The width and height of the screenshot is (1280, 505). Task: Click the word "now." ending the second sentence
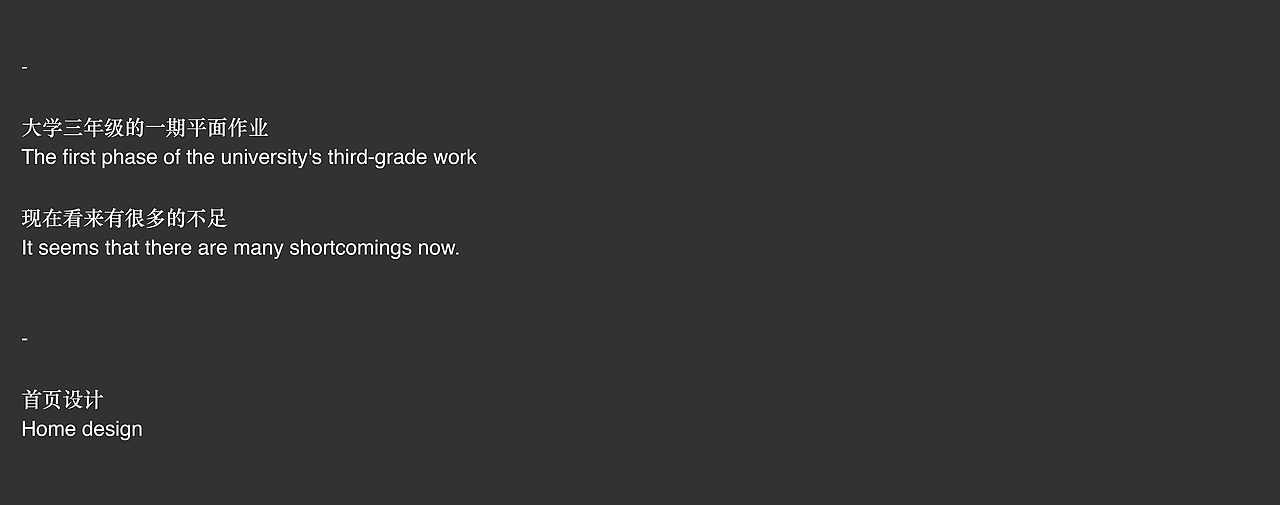pyautogui.click(x=439, y=248)
